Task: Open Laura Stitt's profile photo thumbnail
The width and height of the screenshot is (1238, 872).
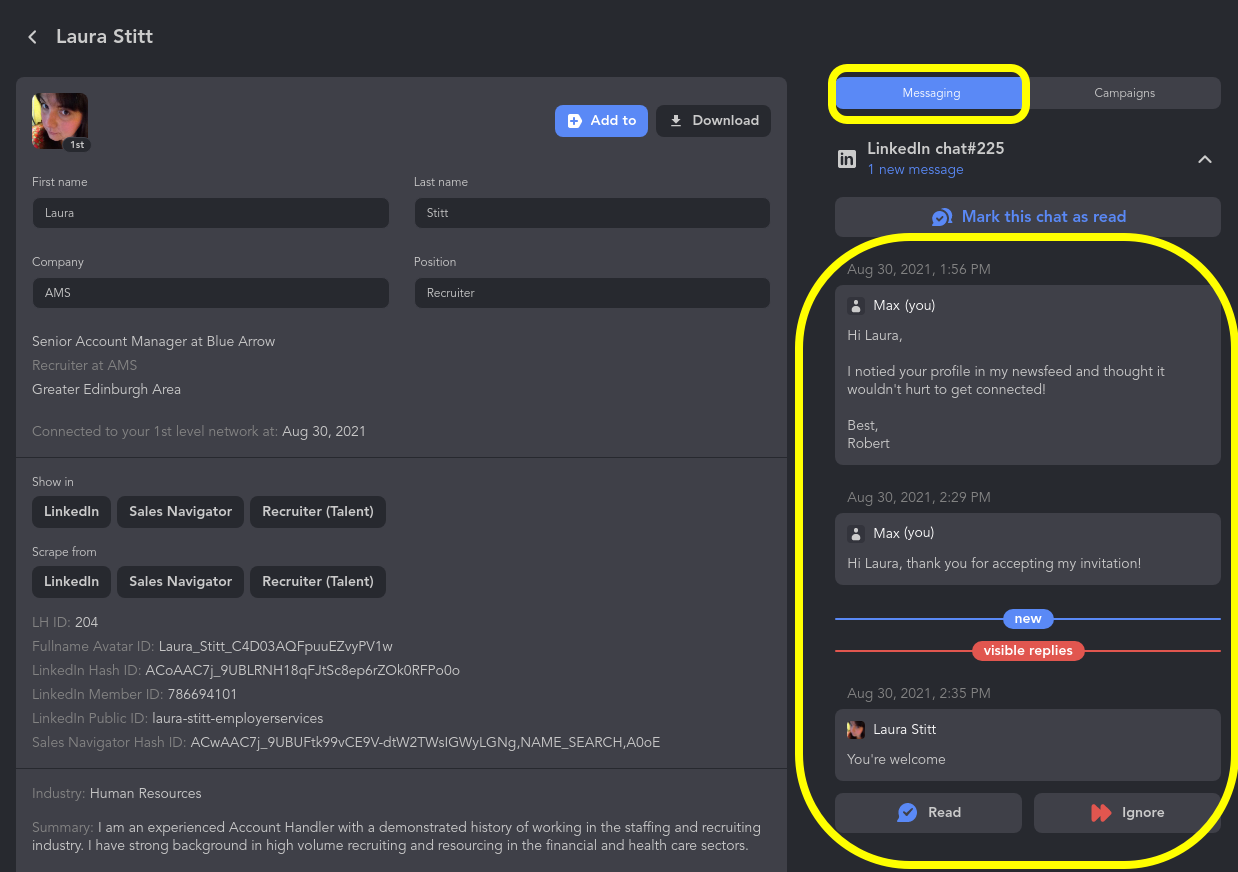Action: pos(60,121)
